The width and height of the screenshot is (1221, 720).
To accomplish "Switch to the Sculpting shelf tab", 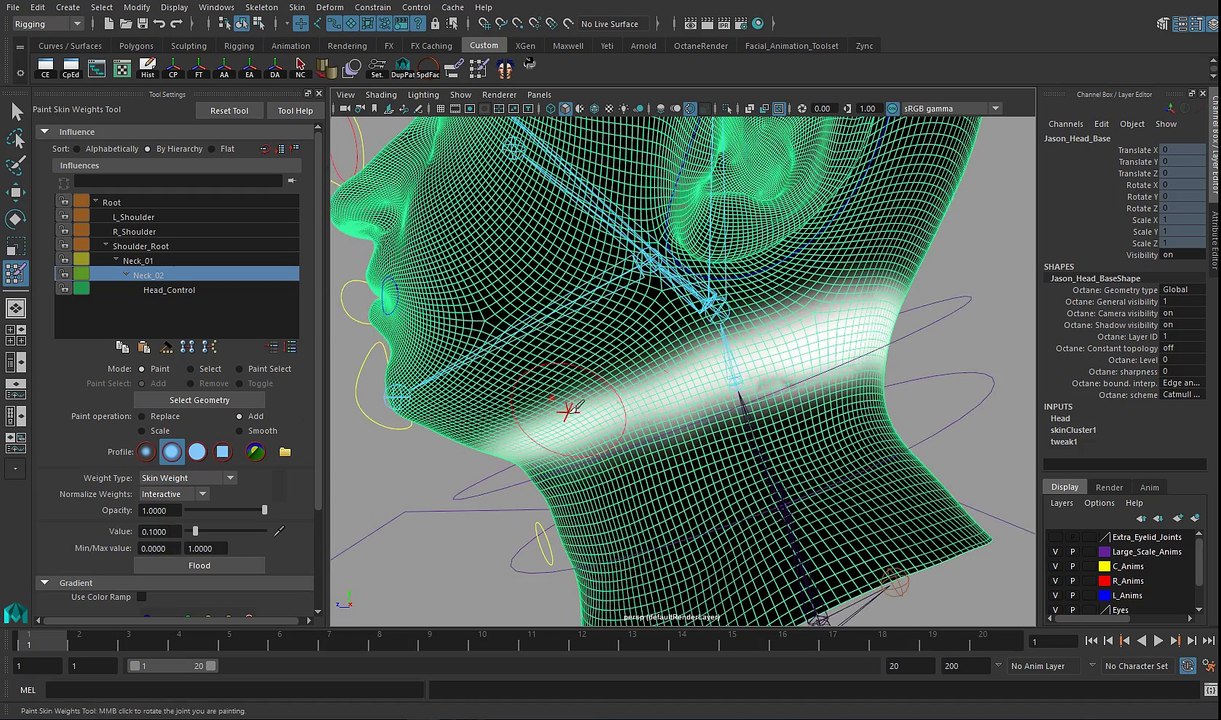I will tap(188, 45).
